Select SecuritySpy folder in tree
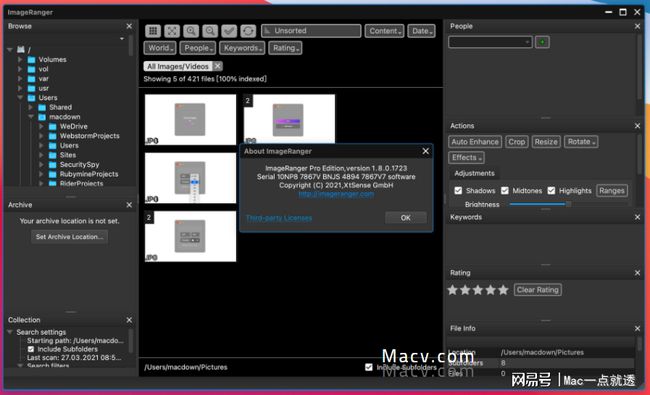This screenshot has height=395, width=650. click(x=79, y=165)
